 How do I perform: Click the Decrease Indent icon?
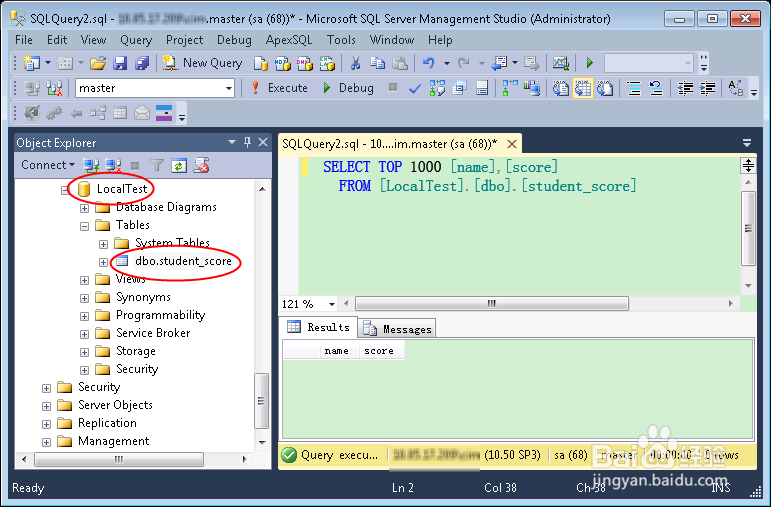tap(685, 88)
